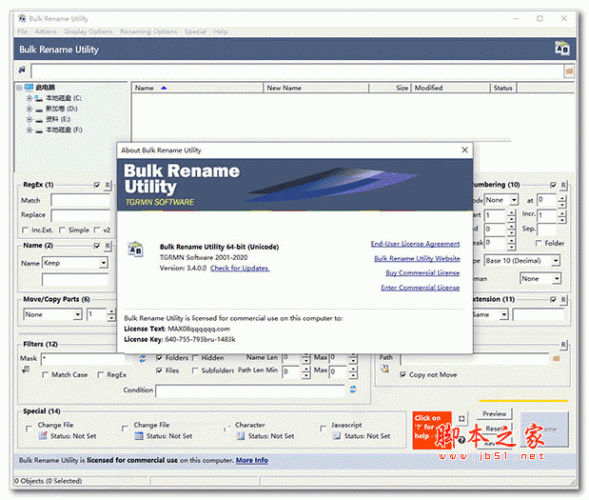Increment the Numbering at value stepper
The width and height of the screenshot is (589, 500).
point(562,197)
